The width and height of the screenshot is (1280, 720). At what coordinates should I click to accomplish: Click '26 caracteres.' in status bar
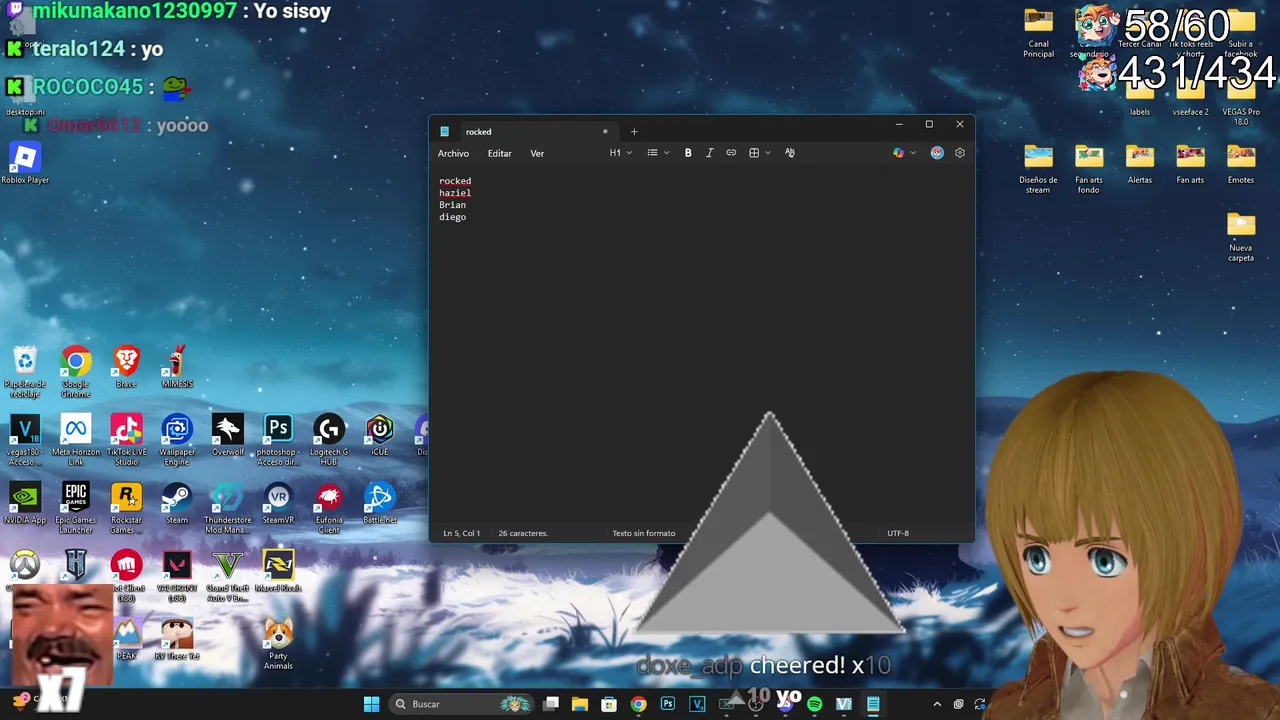(x=523, y=533)
